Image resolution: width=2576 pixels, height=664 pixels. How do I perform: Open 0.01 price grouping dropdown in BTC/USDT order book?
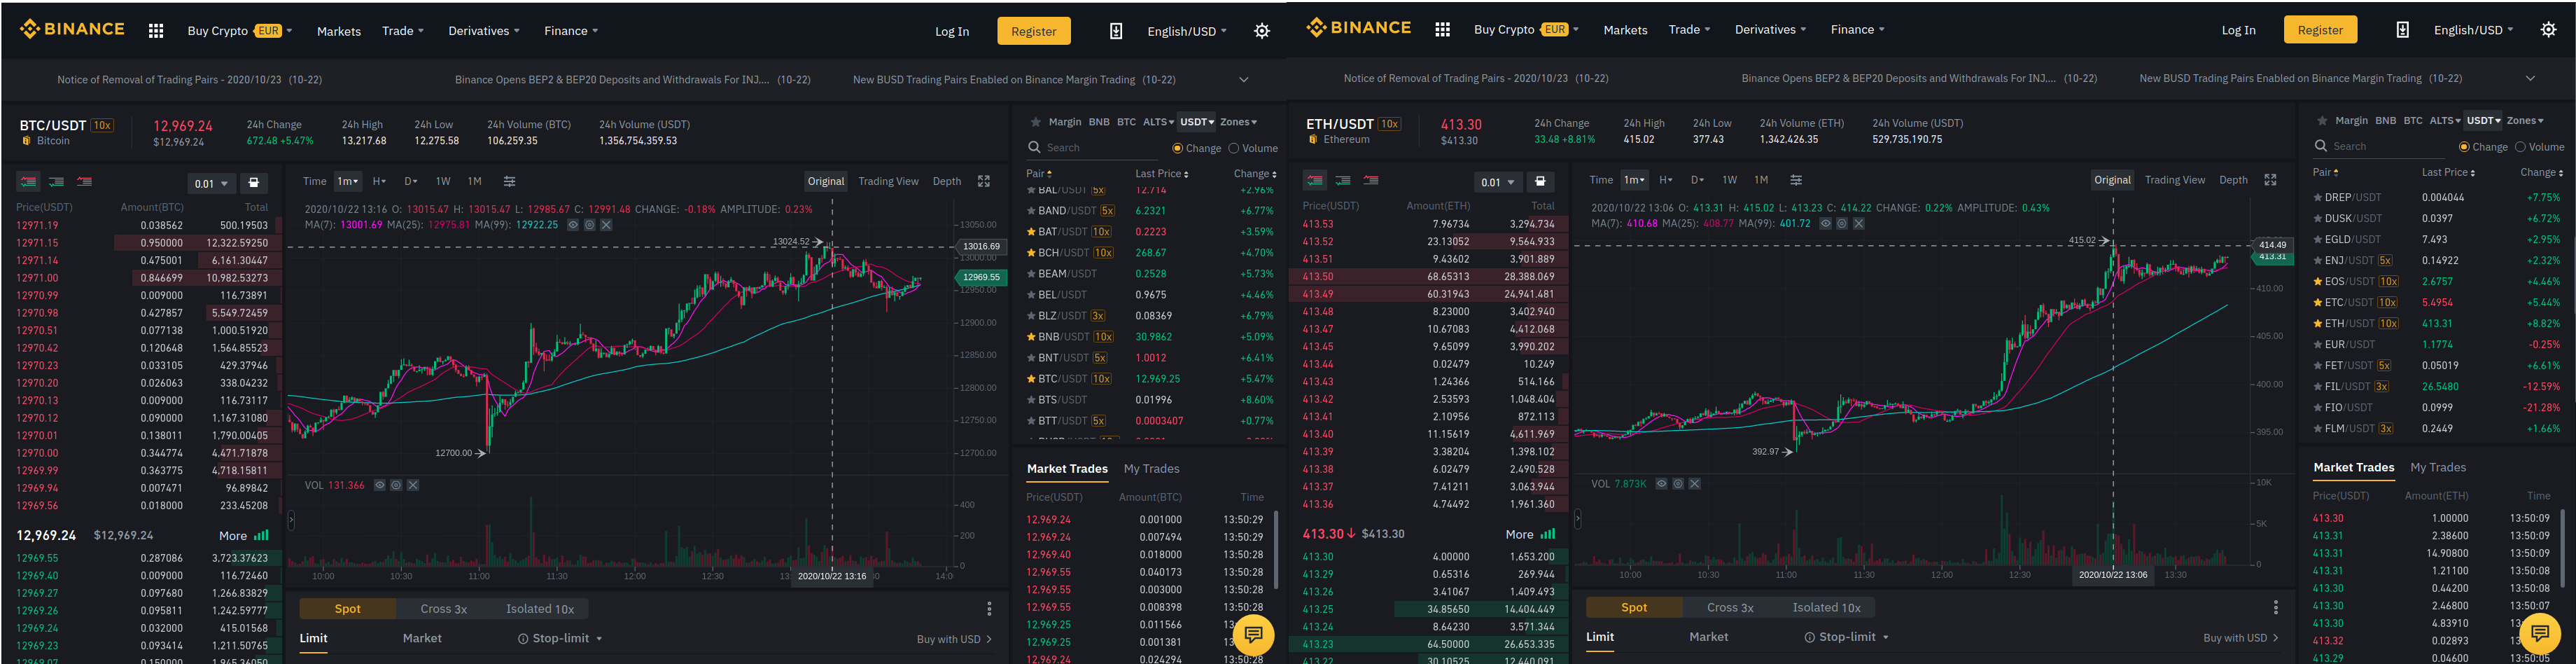coord(211,184)
